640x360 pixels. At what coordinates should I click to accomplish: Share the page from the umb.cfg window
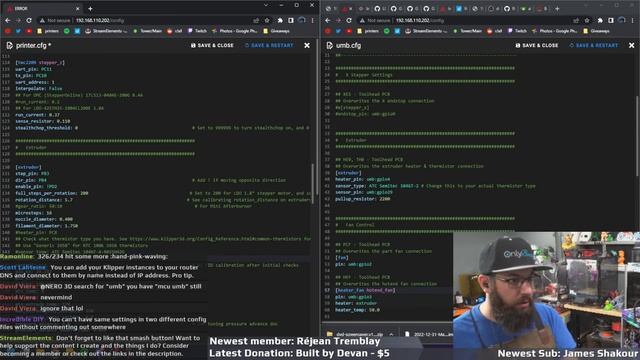click(x=576, y=20)
